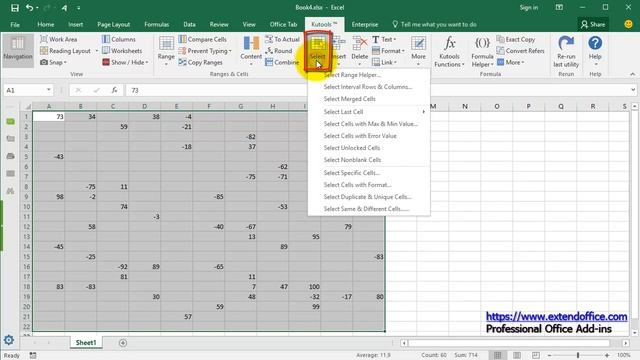Open More dropdown in Formula group
Viewport: 640px width, 360px height.
point(510,62)
